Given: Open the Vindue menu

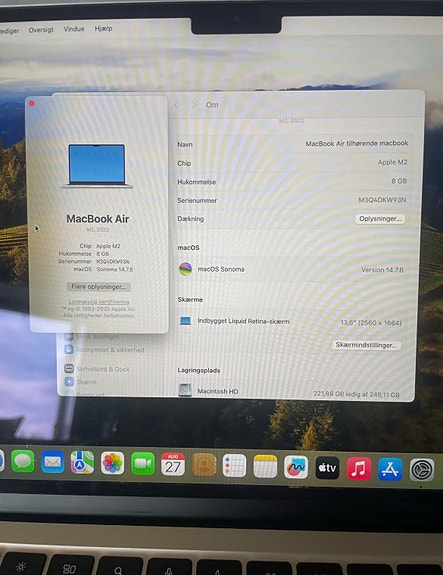Looking at the screenshot, I should tap(74, 29).
